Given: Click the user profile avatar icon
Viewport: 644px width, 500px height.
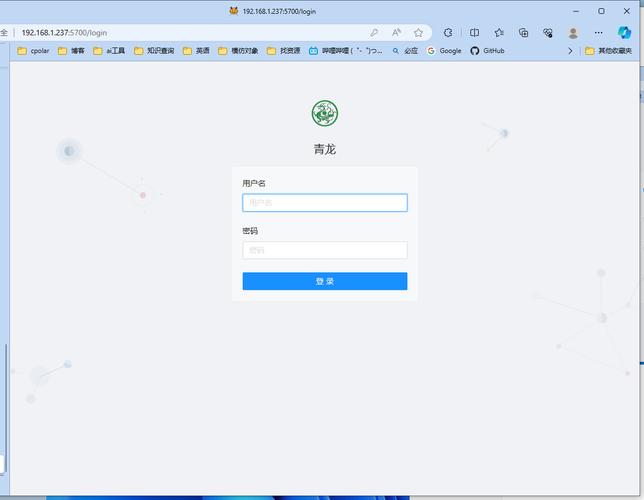Looking at the screenshot, I should coord(573,33).
